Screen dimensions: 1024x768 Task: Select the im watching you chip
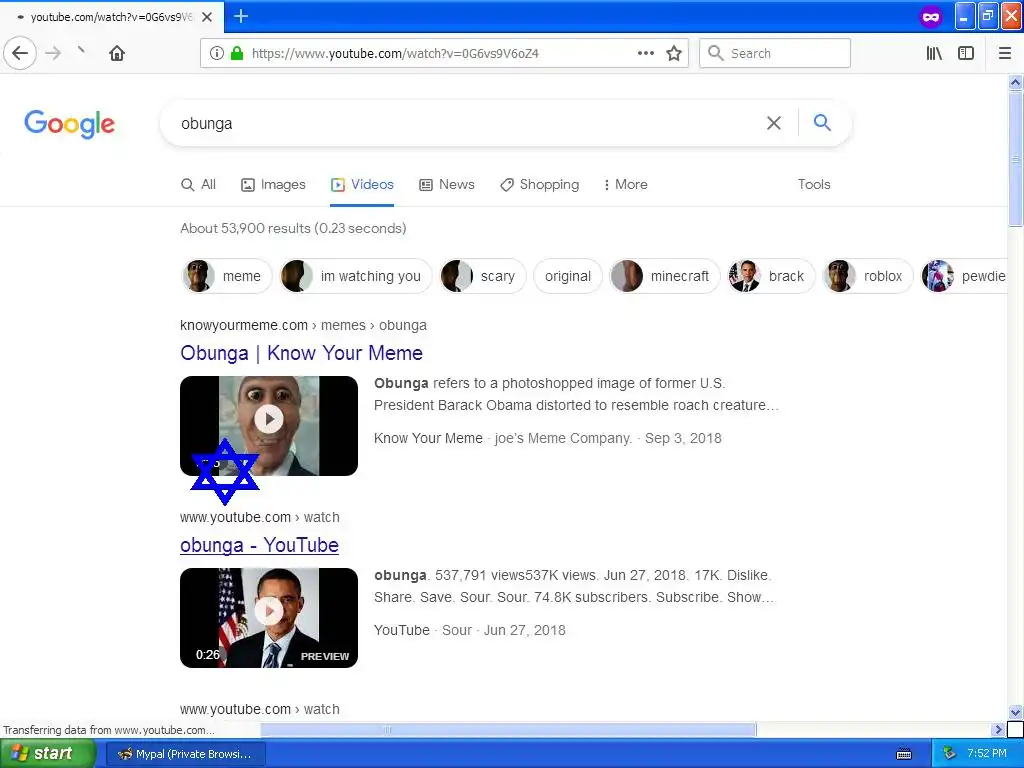pyautogui.click(x=356, y=276)
